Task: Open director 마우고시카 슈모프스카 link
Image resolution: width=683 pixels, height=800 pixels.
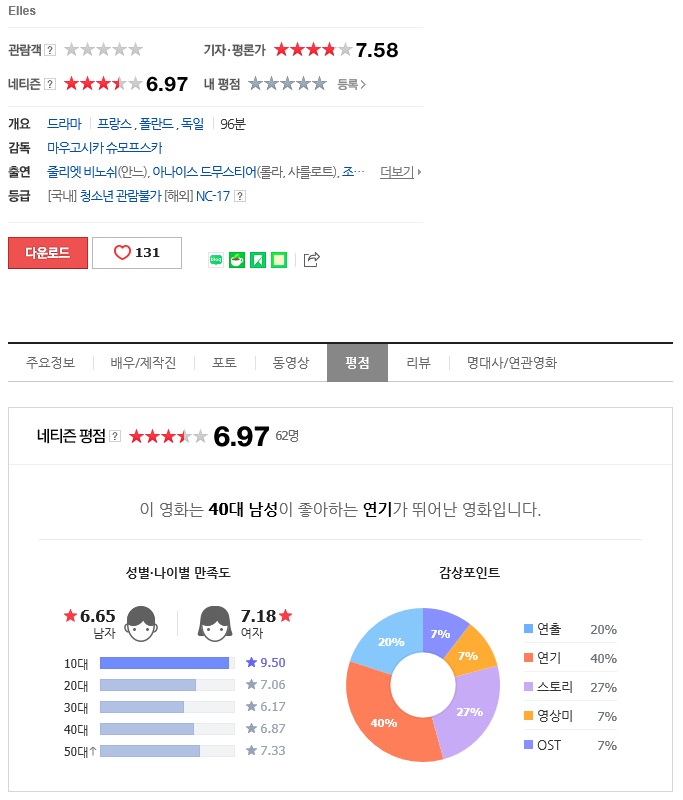Action: 105,148
